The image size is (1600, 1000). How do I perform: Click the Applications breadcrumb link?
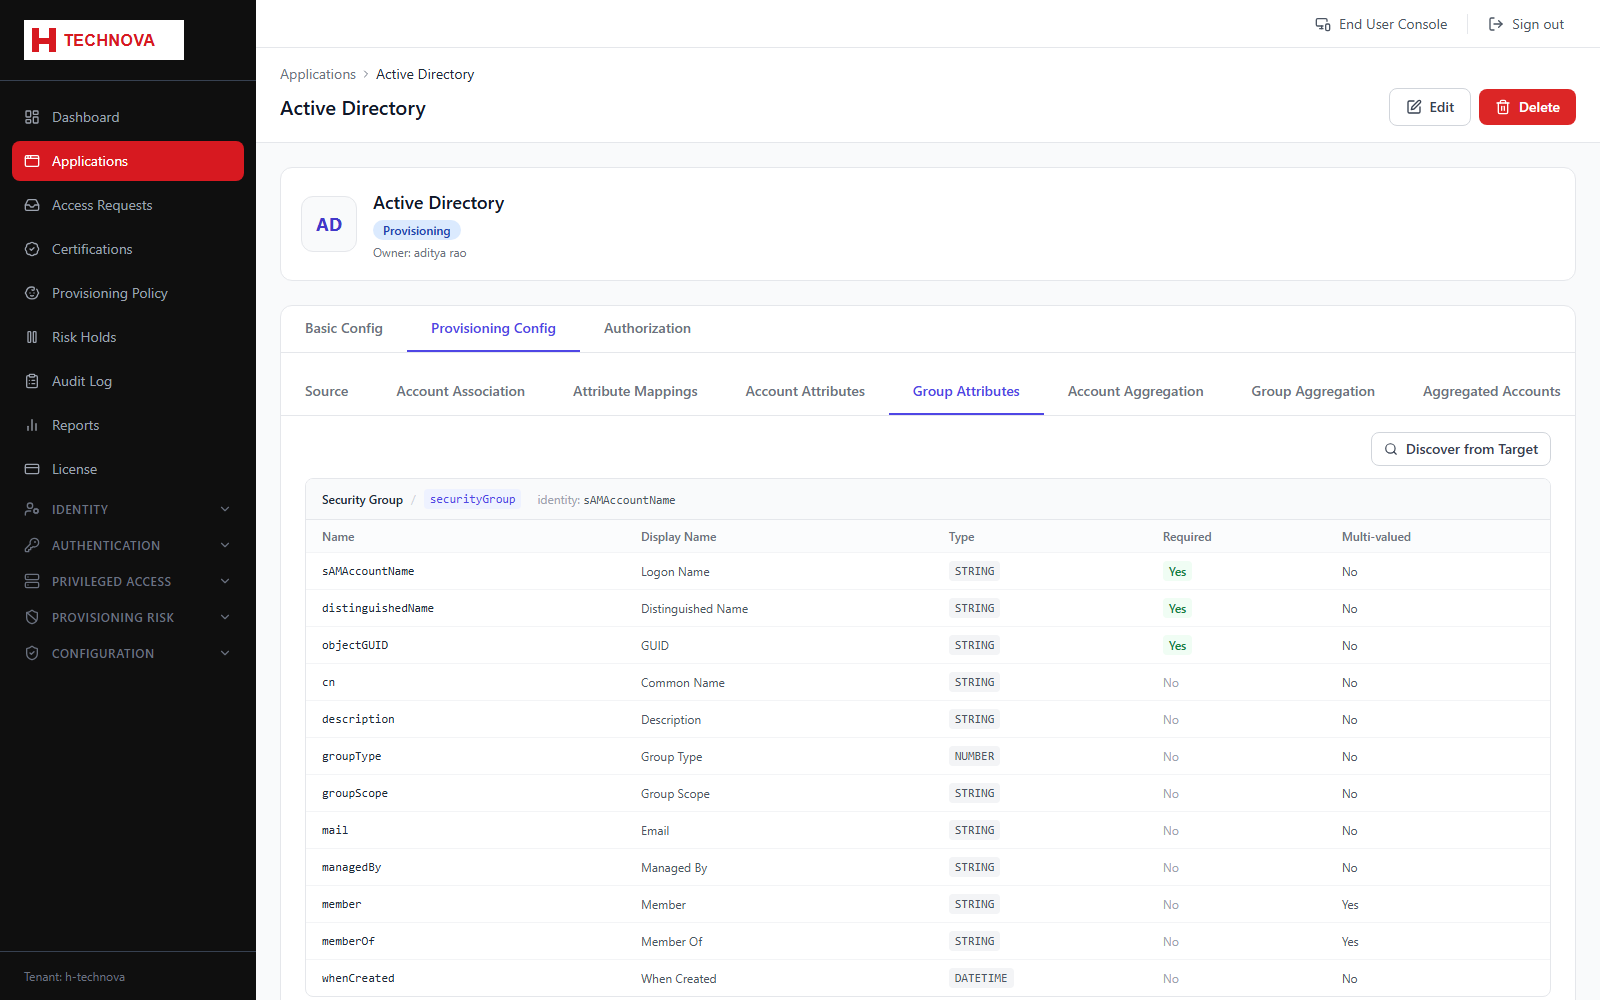[318, 74]
